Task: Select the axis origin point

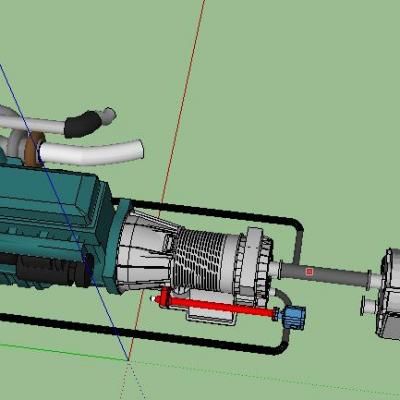Action: (128, 360)
